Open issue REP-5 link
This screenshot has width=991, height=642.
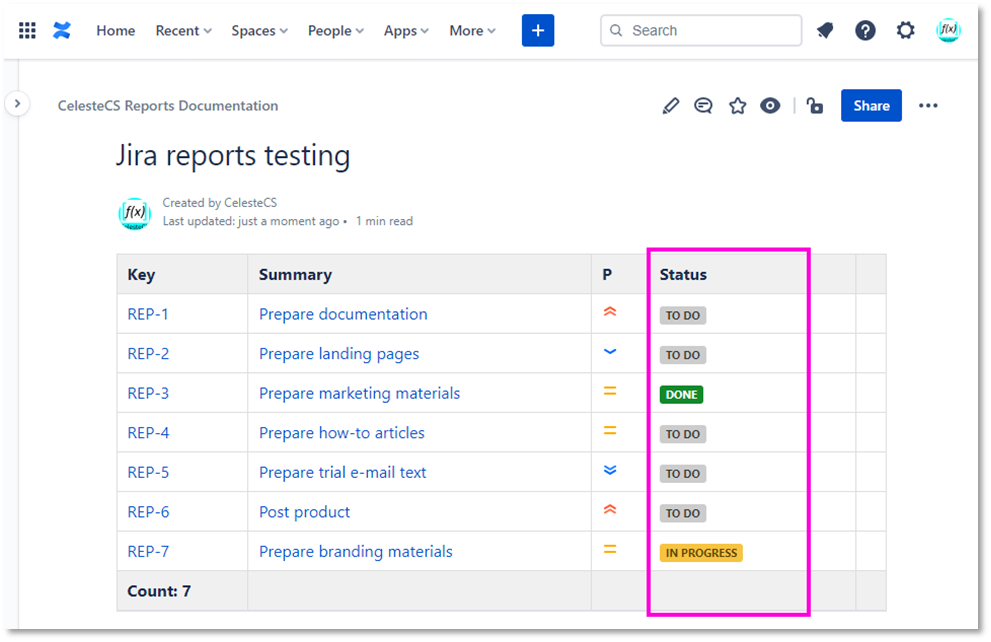149,473
